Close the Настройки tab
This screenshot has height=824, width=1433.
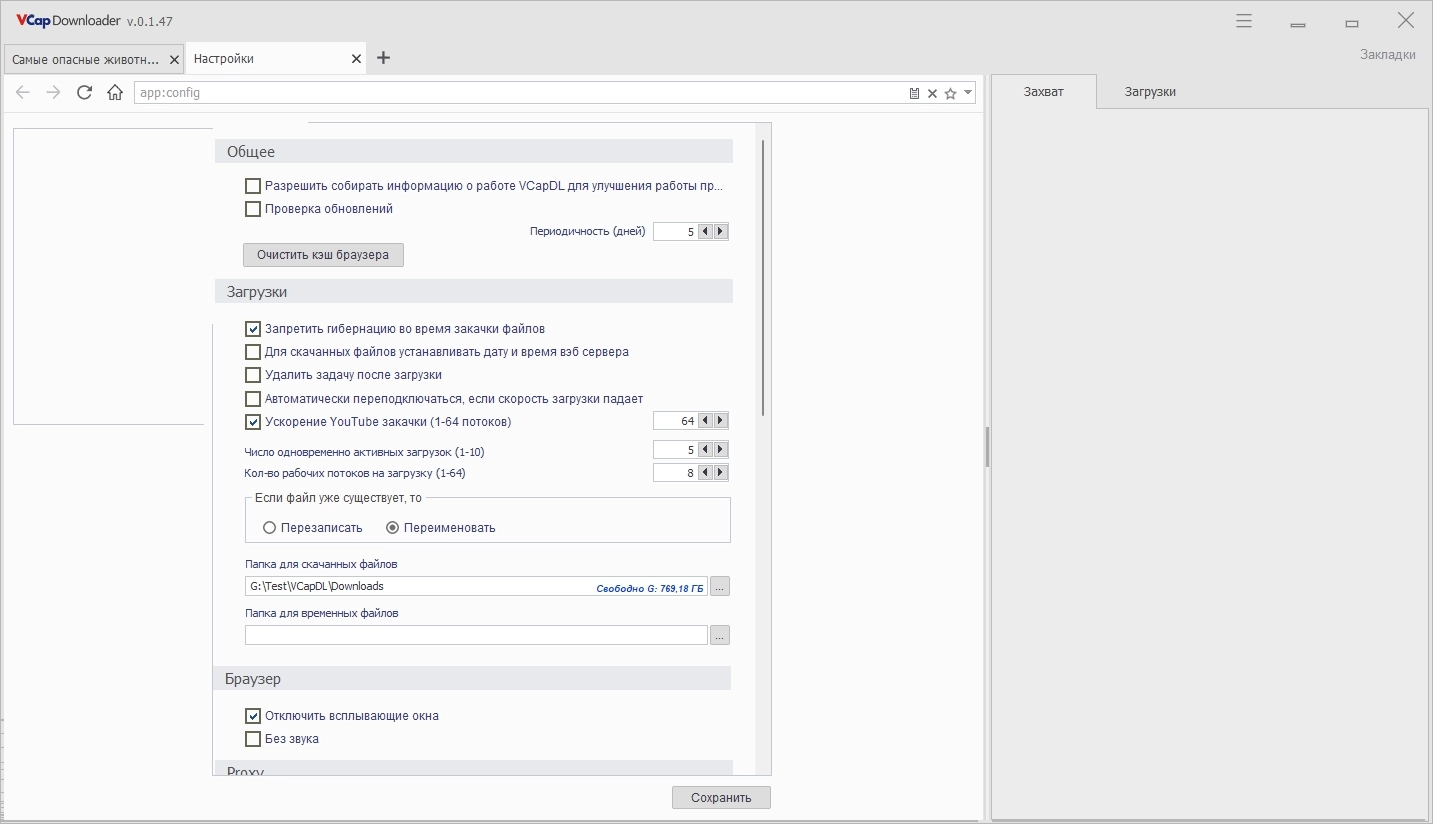(356, 59)
